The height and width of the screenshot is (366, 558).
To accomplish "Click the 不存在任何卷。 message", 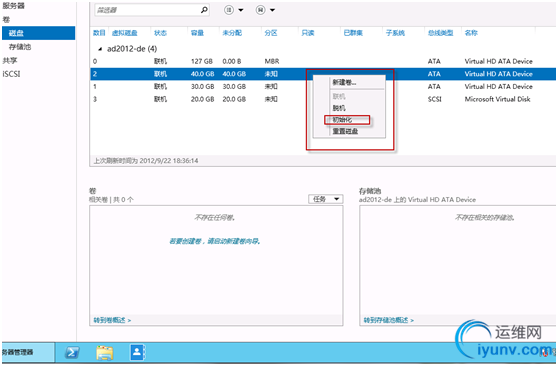I will pos(215,218).
